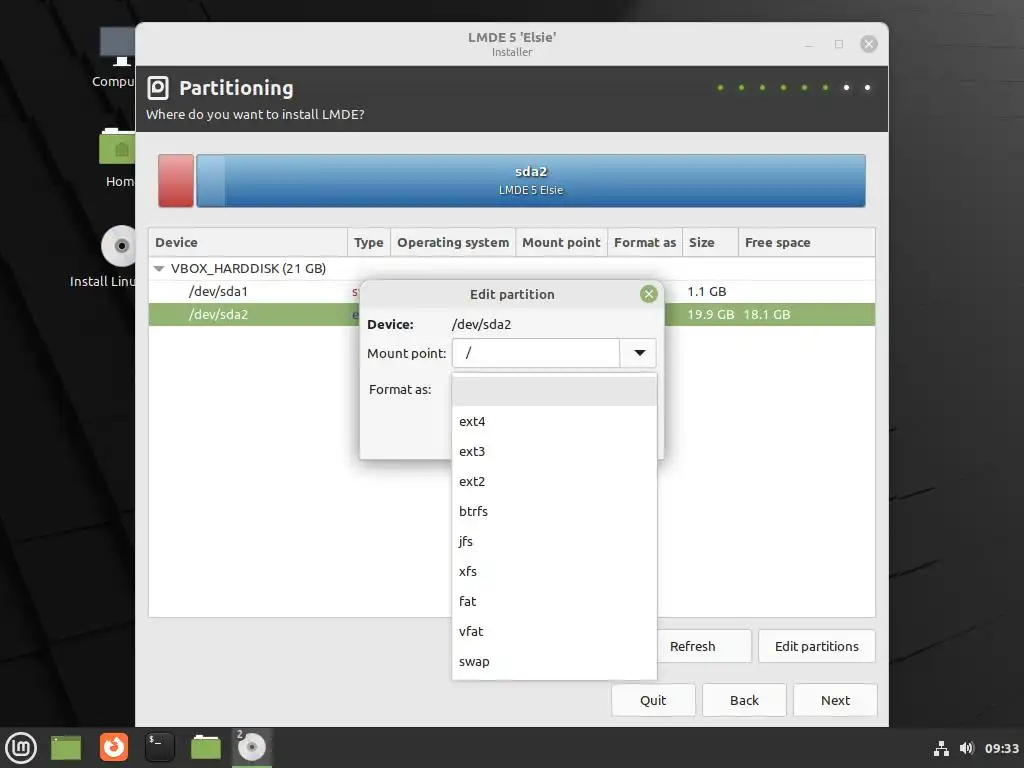Open the Files manager taskbar icon
1024x768 pixels.
[x=206, y=747]
